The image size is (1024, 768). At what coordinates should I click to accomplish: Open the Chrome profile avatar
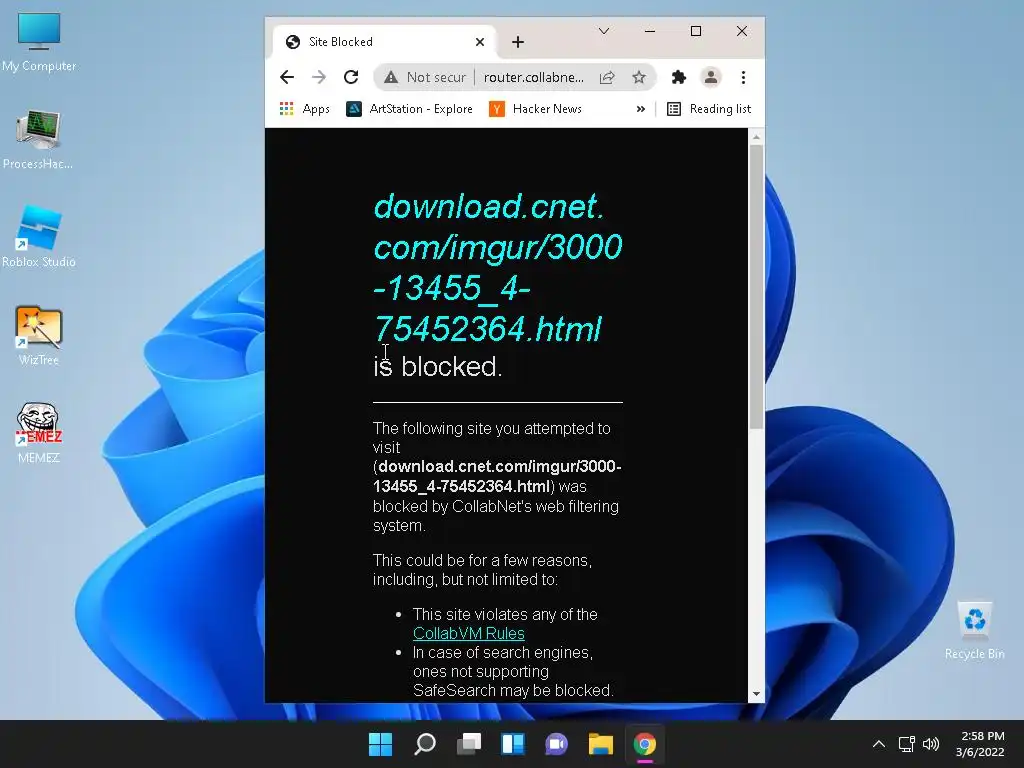pos(711,77)
